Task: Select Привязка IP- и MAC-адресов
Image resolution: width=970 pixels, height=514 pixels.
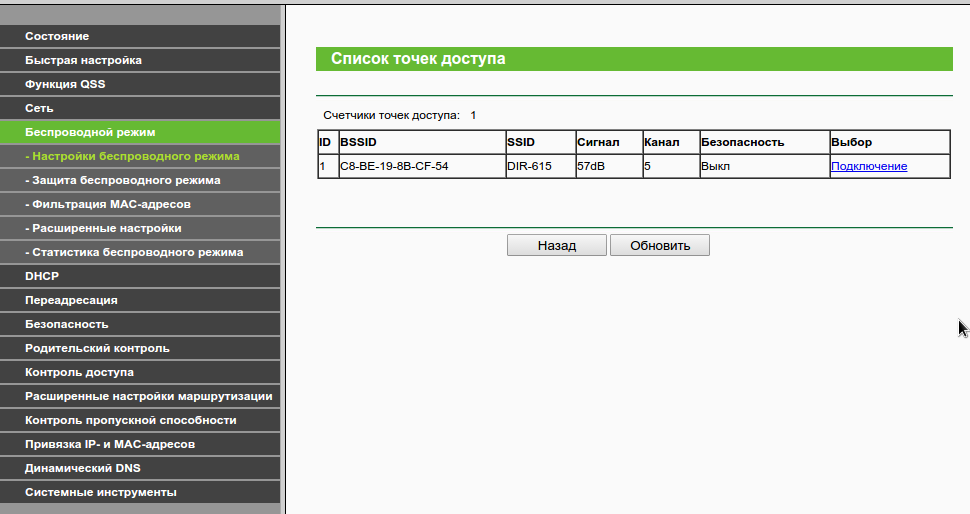Action: pyautogui.click(x=140, y=444)
